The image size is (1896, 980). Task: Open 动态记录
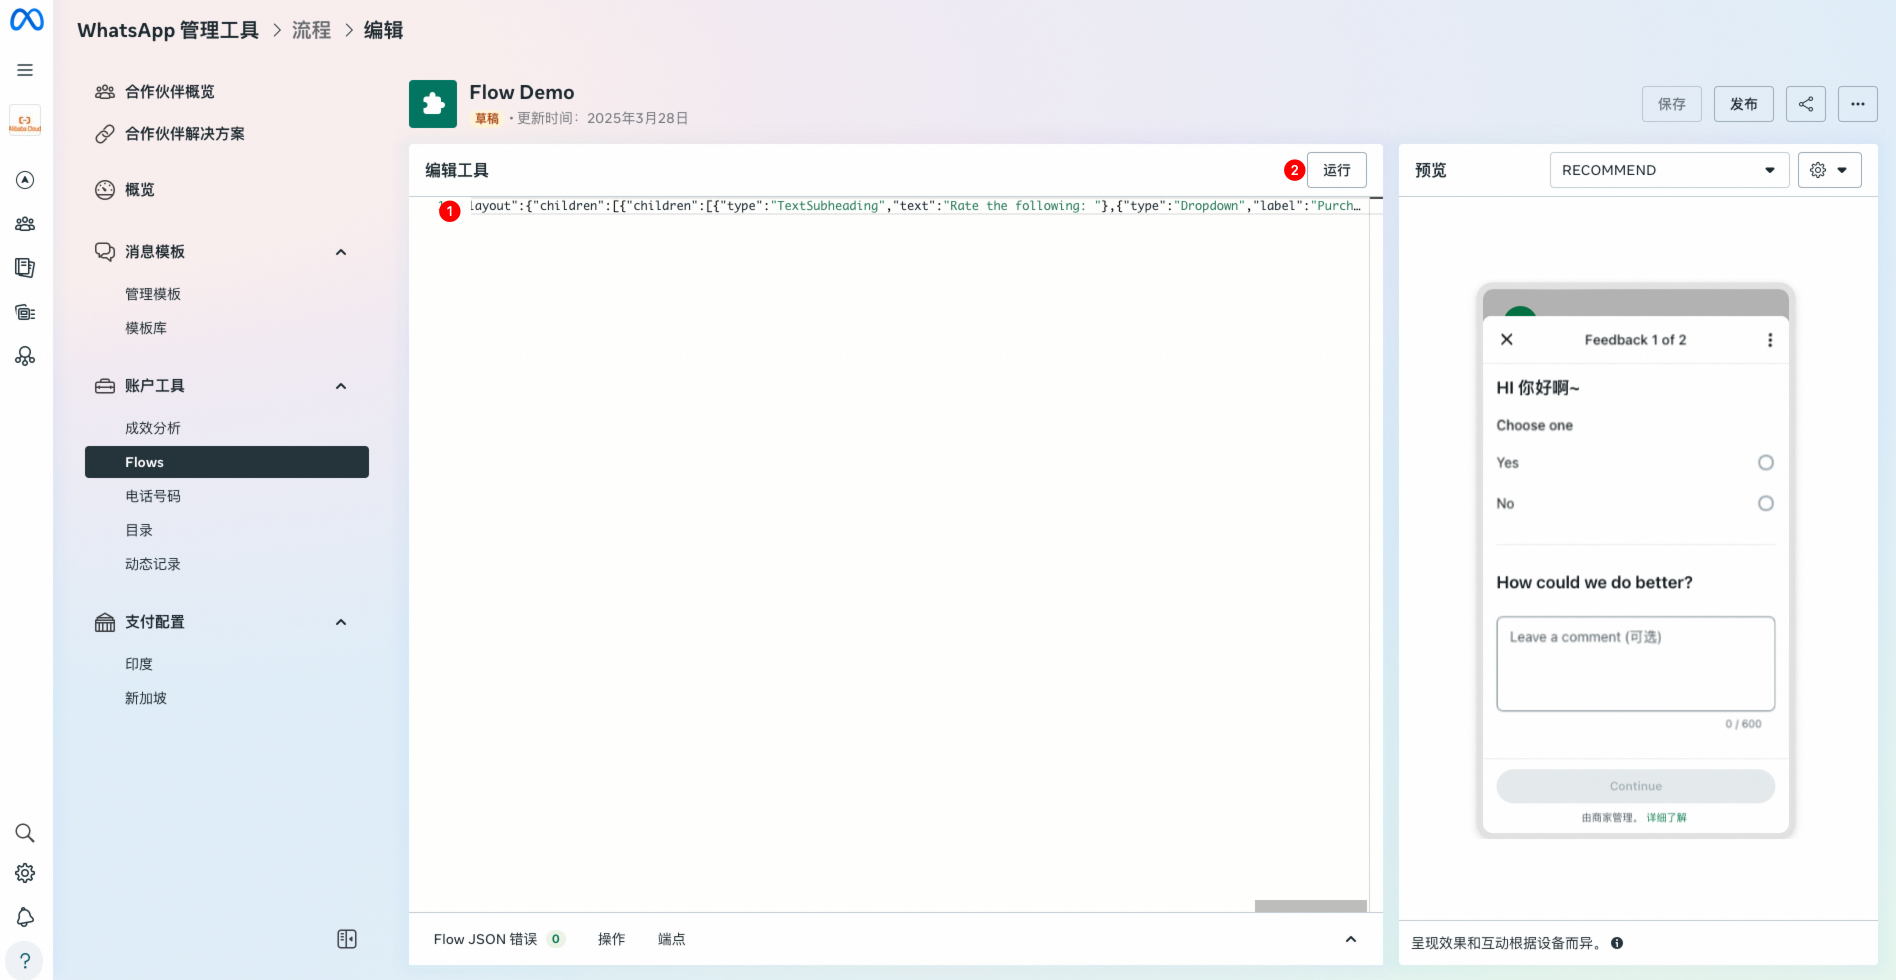click(x=153, y=564)
